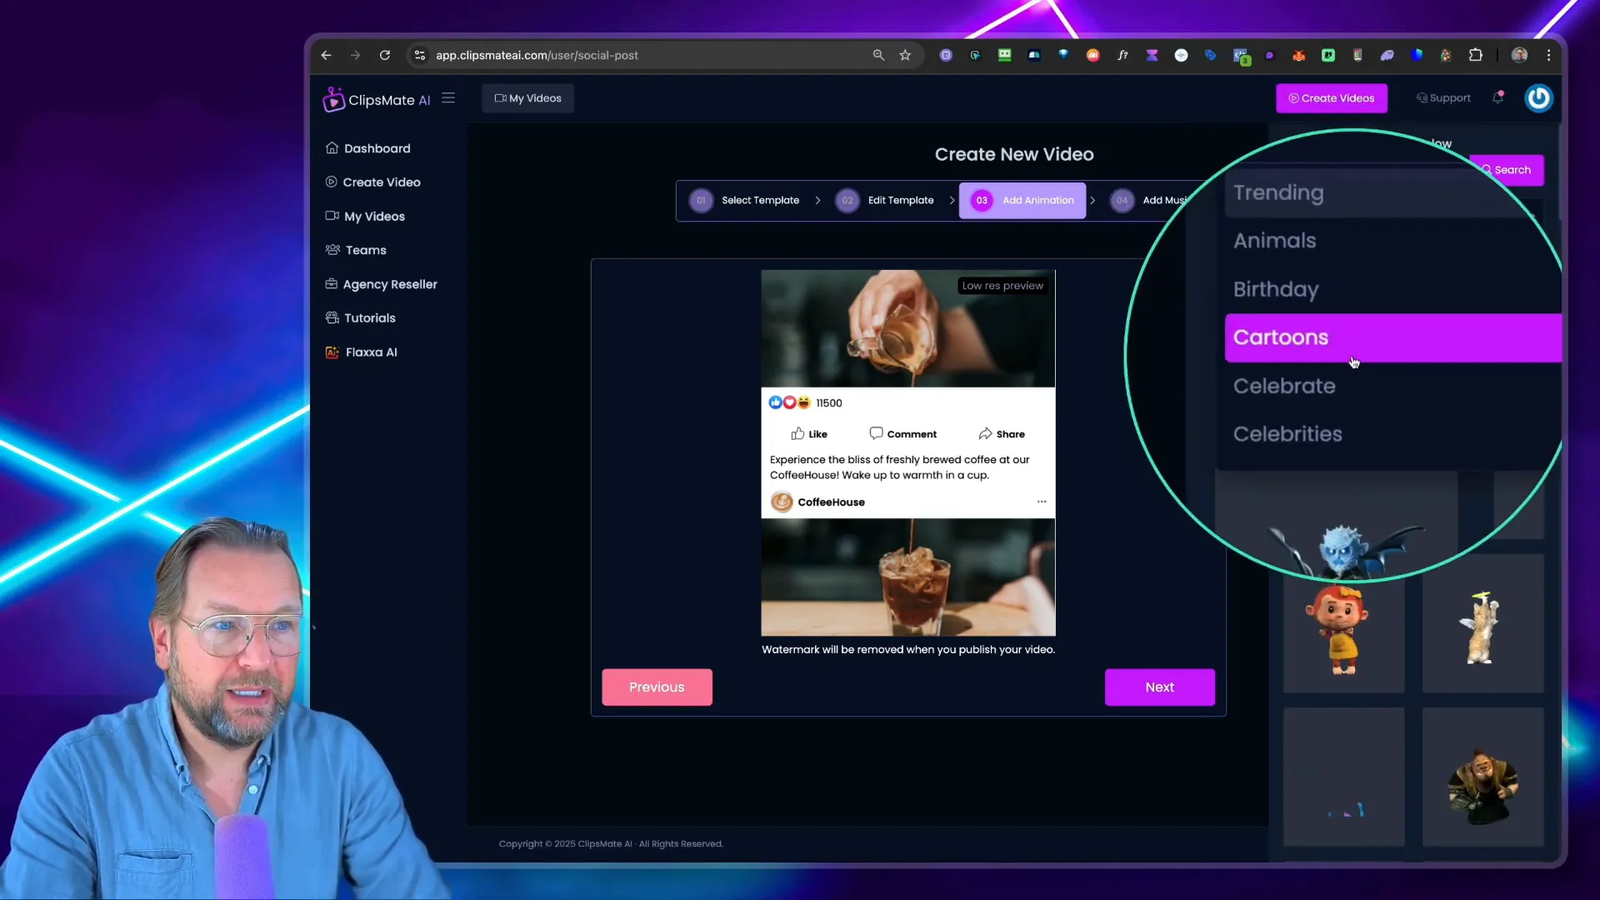Open My Videos in the top bar
Image resolution: width=1600 pixels, height=900 pixels.
point(528,98)
